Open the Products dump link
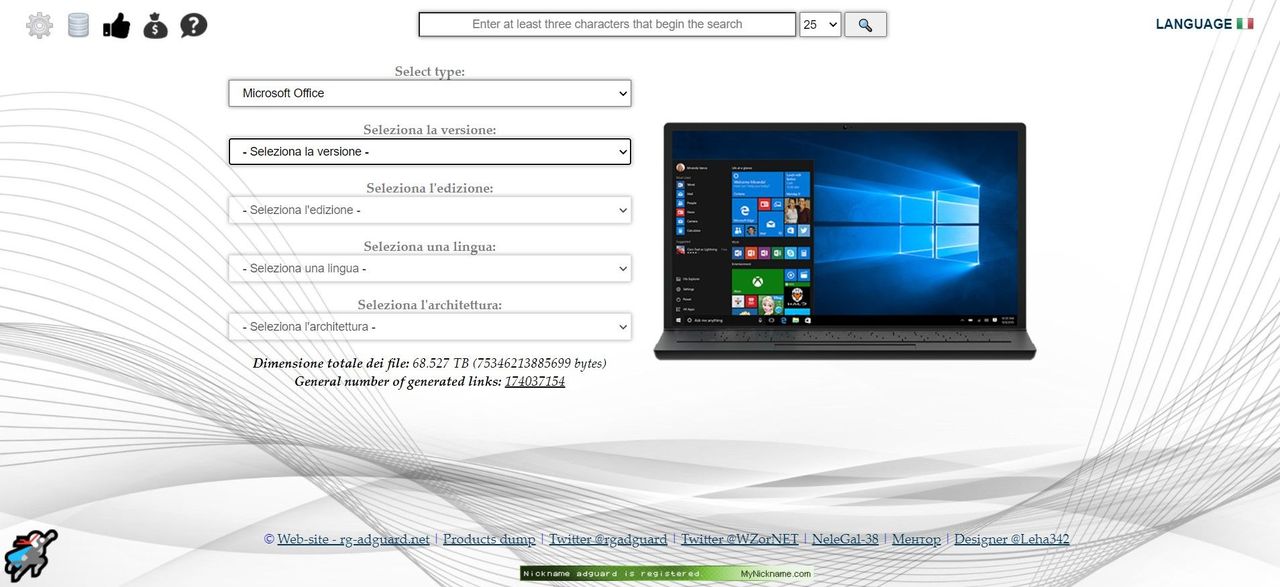 [489, 539]
